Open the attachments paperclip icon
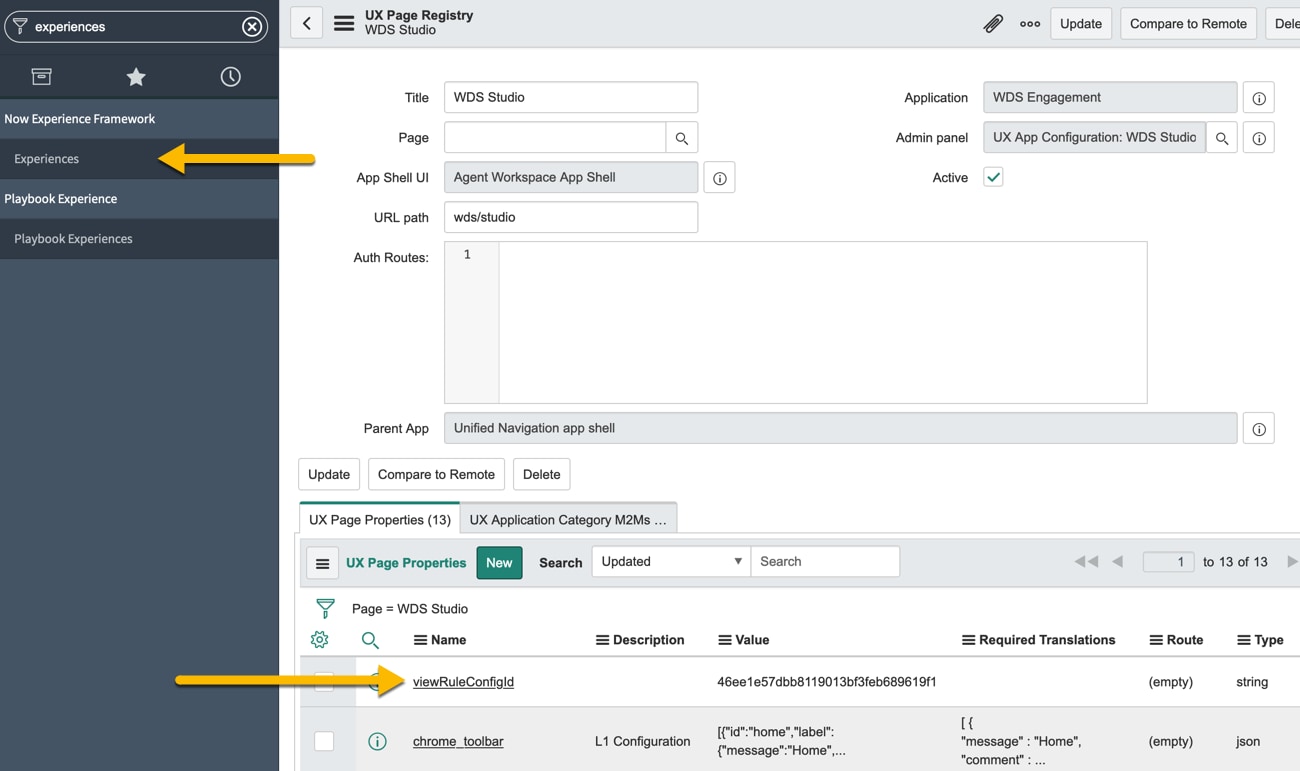This screenshot has width=1300, height=771. point(993,23)
